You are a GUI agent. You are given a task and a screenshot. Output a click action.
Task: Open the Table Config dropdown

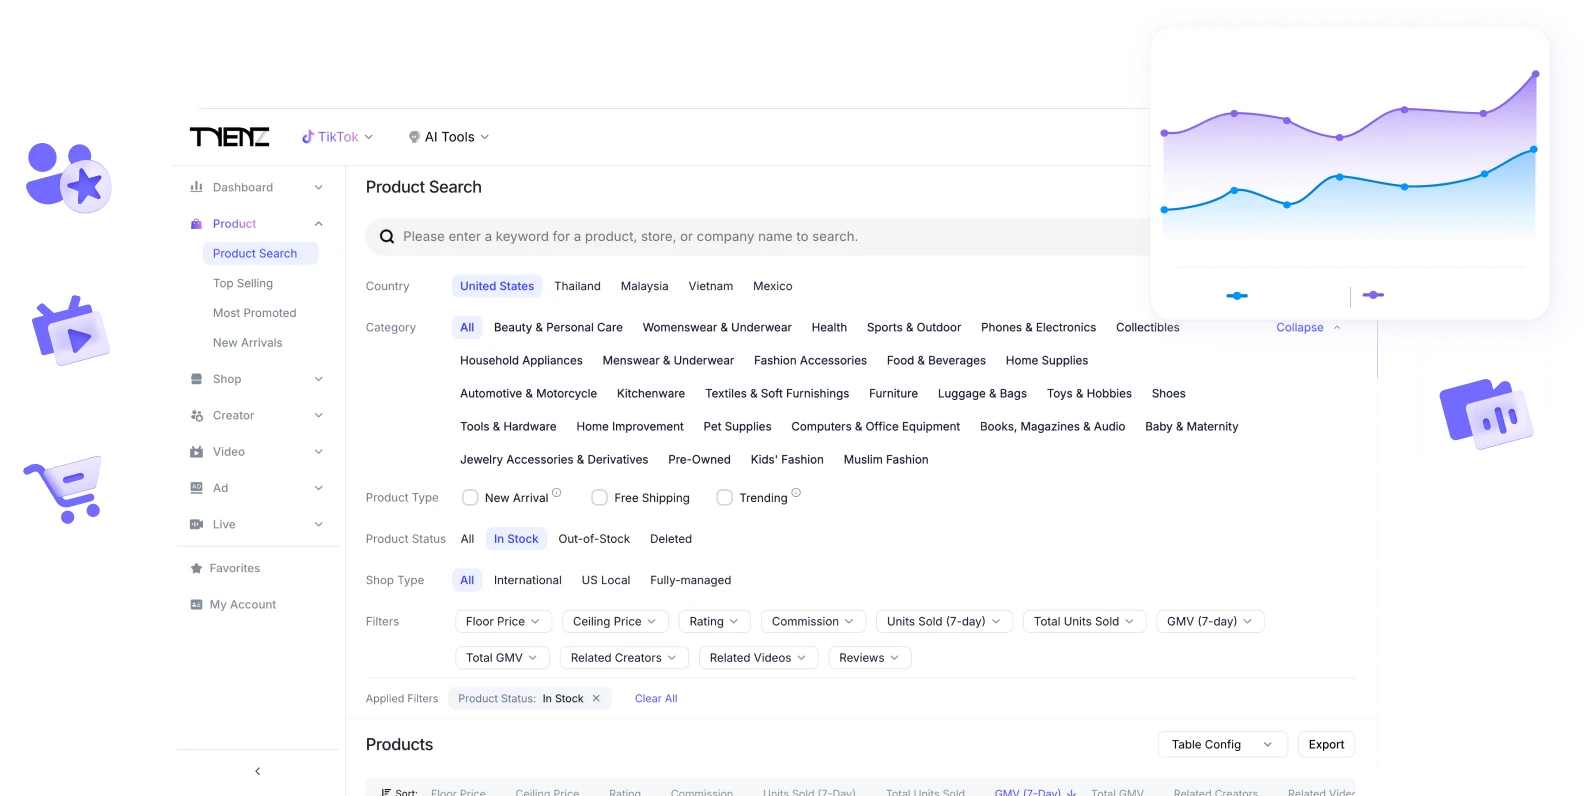click(x=1222, y=744)
